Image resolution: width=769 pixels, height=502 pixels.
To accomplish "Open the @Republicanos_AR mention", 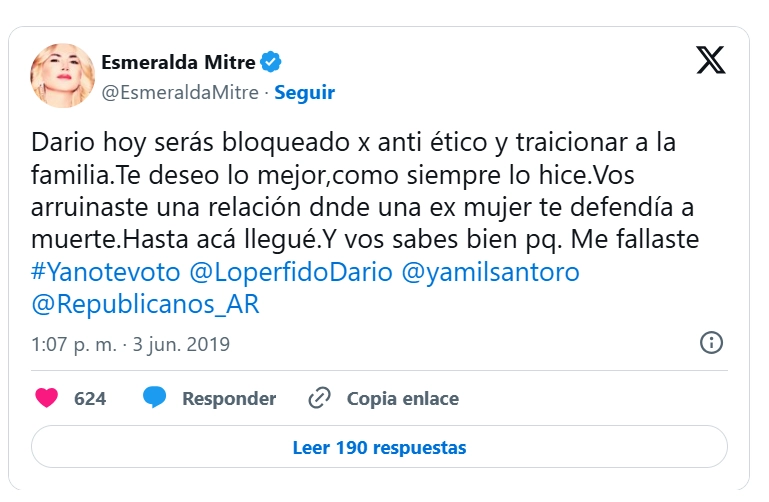I will point(146,304).
